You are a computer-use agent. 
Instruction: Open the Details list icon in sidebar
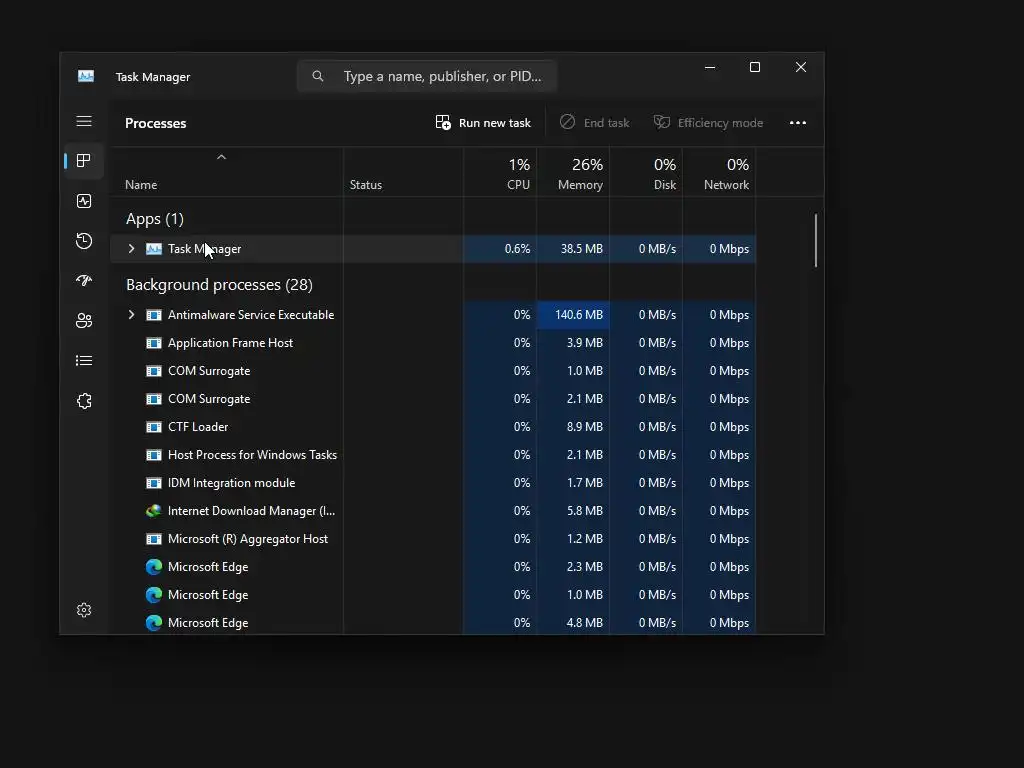[x=84, y=360]
